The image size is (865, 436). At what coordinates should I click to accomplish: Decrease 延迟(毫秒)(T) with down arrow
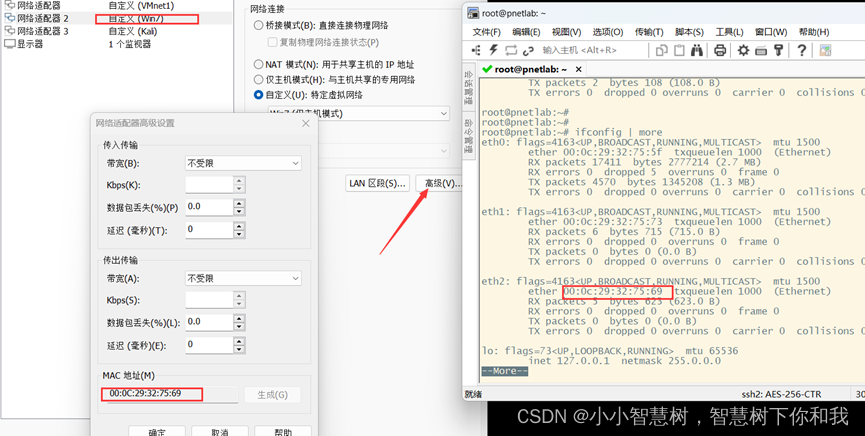(x=239, y=234)
